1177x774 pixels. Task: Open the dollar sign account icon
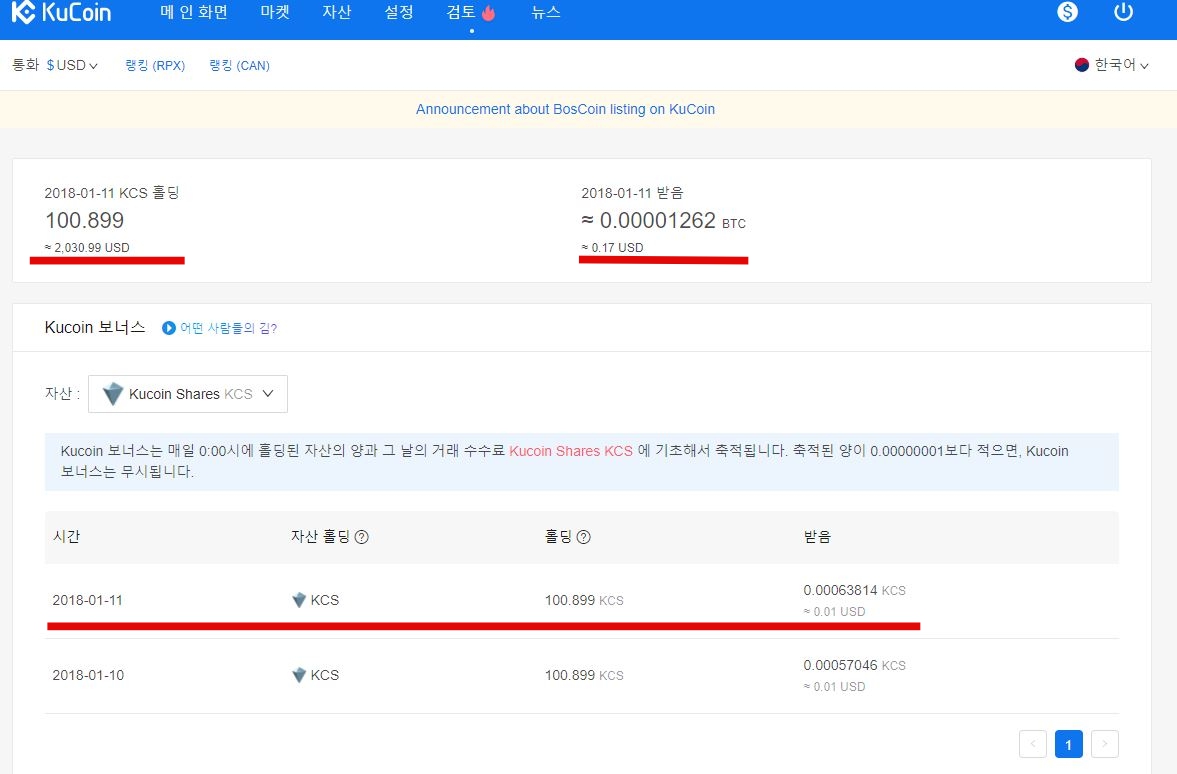tap(1067, 12)
